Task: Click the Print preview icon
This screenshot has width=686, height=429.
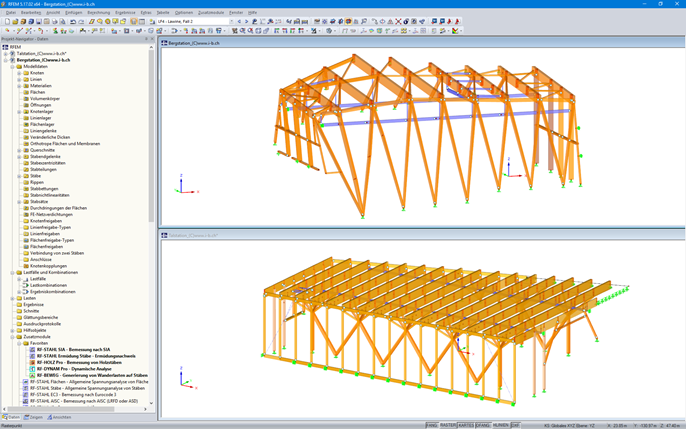Action: click(63, 21)
